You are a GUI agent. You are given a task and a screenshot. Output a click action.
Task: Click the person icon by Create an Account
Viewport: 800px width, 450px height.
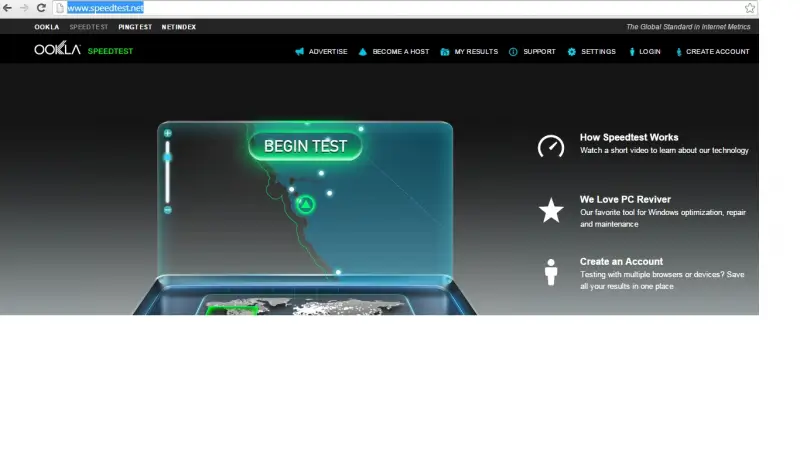click(x=551, y=272)
